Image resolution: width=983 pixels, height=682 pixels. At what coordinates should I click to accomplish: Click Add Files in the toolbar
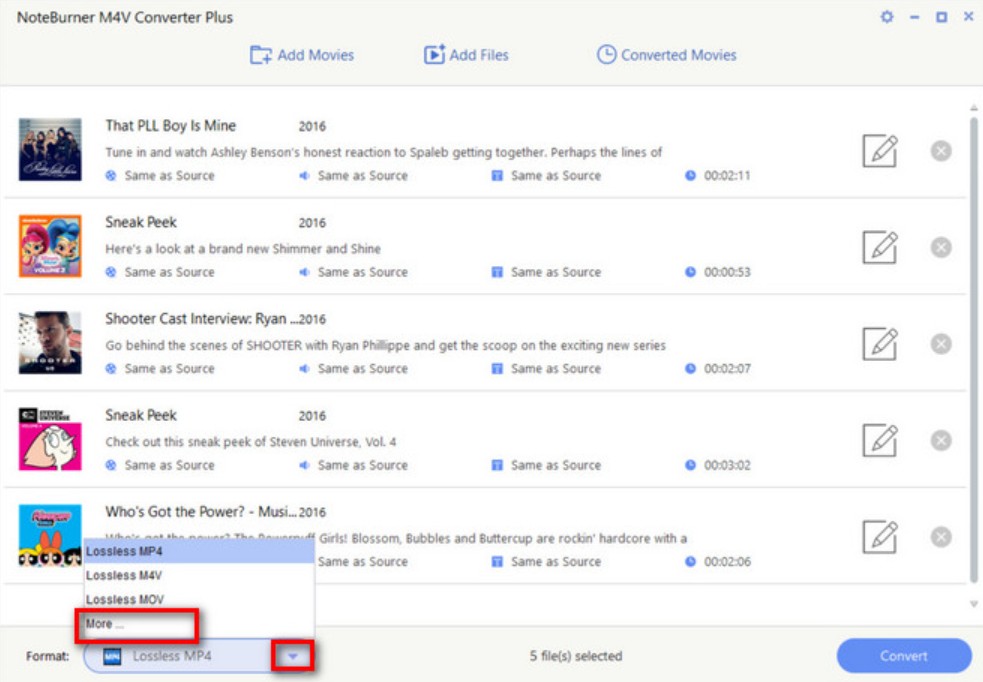466,55
